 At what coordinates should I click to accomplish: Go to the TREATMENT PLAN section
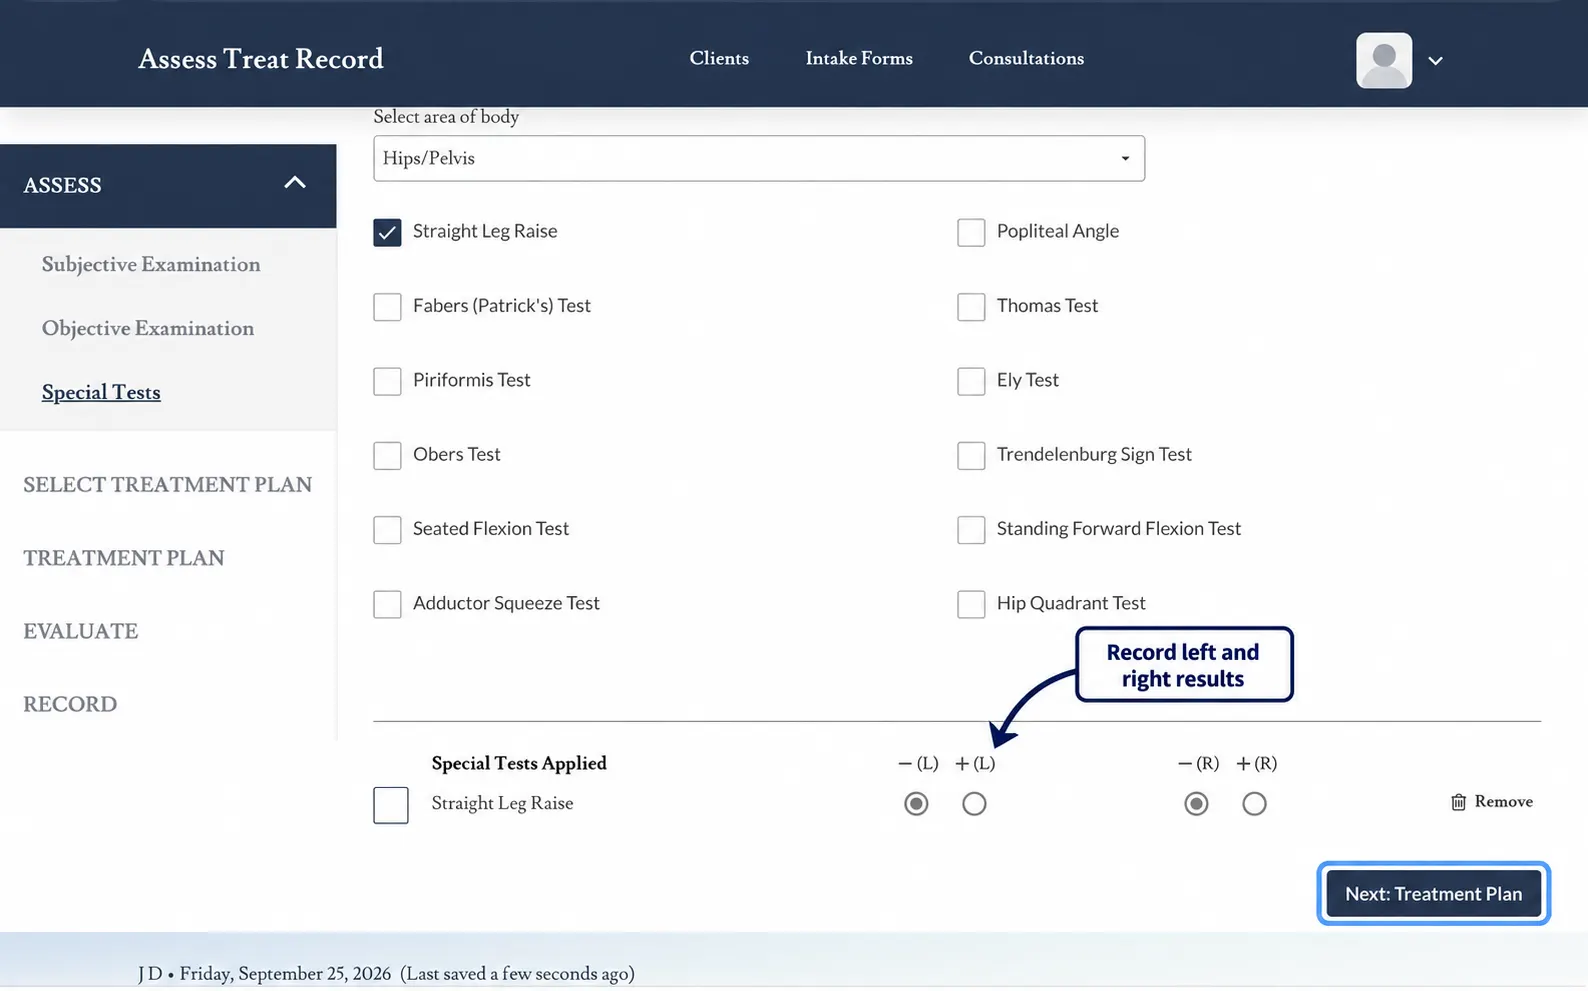124,557
